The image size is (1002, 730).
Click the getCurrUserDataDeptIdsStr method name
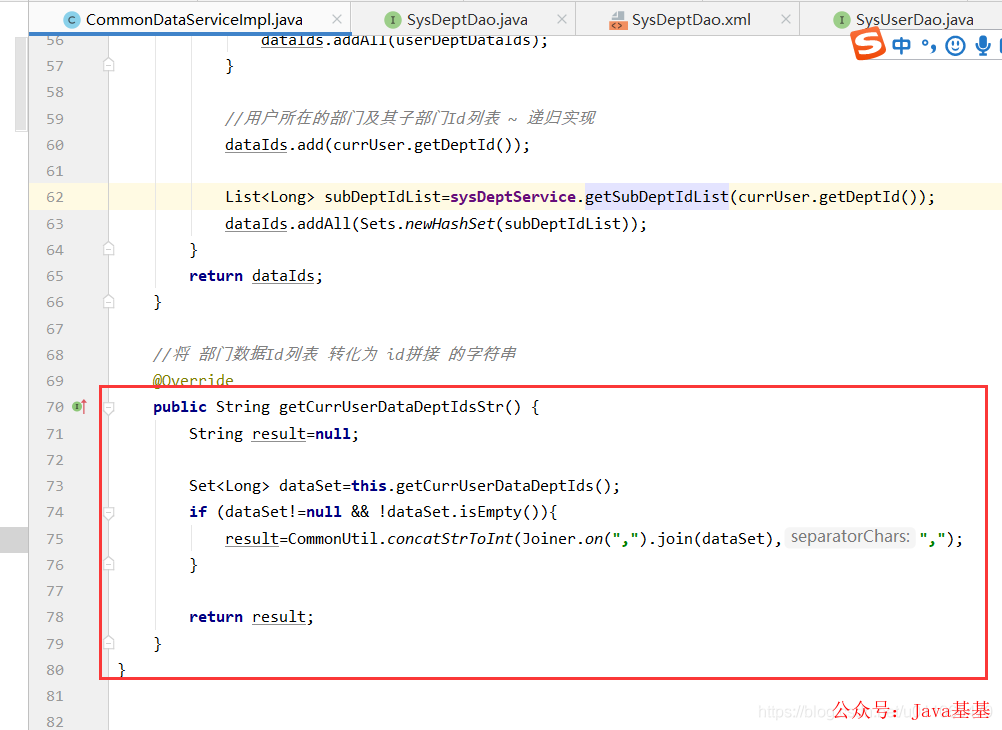click(x=392, y=407)
